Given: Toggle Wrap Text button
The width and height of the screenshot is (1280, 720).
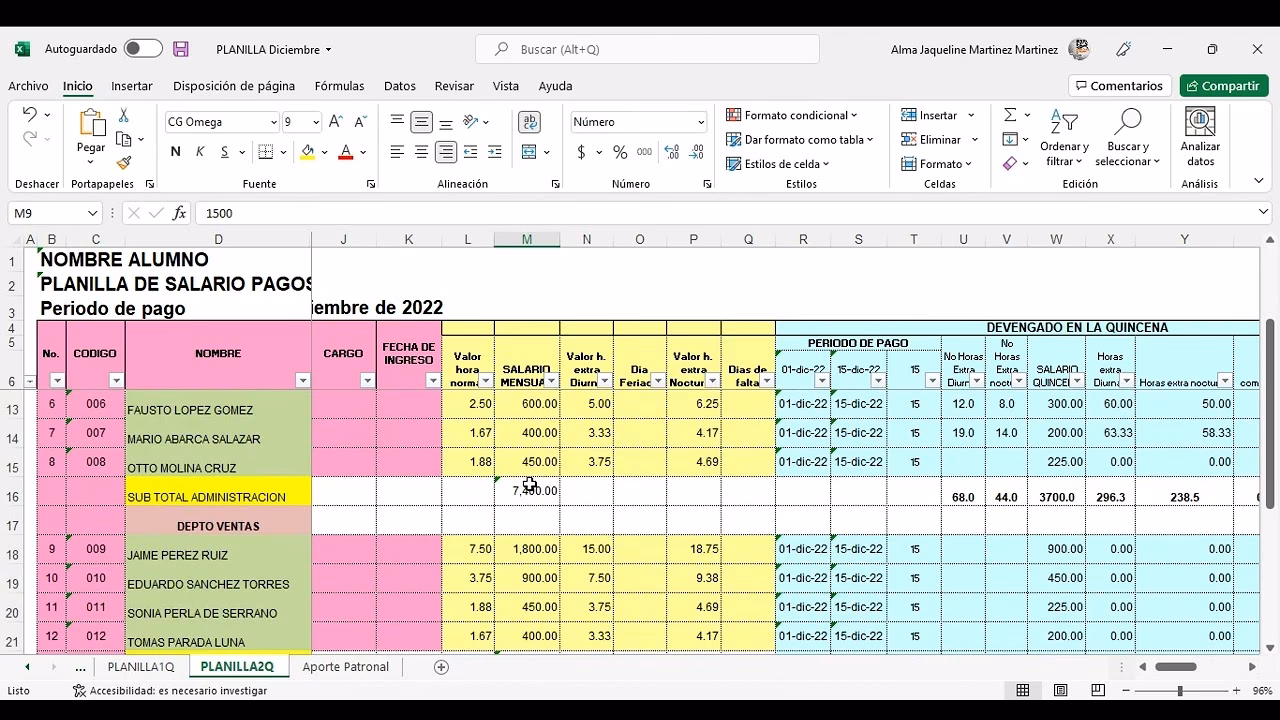Looking at the screenshot, I should click(529, 122).
